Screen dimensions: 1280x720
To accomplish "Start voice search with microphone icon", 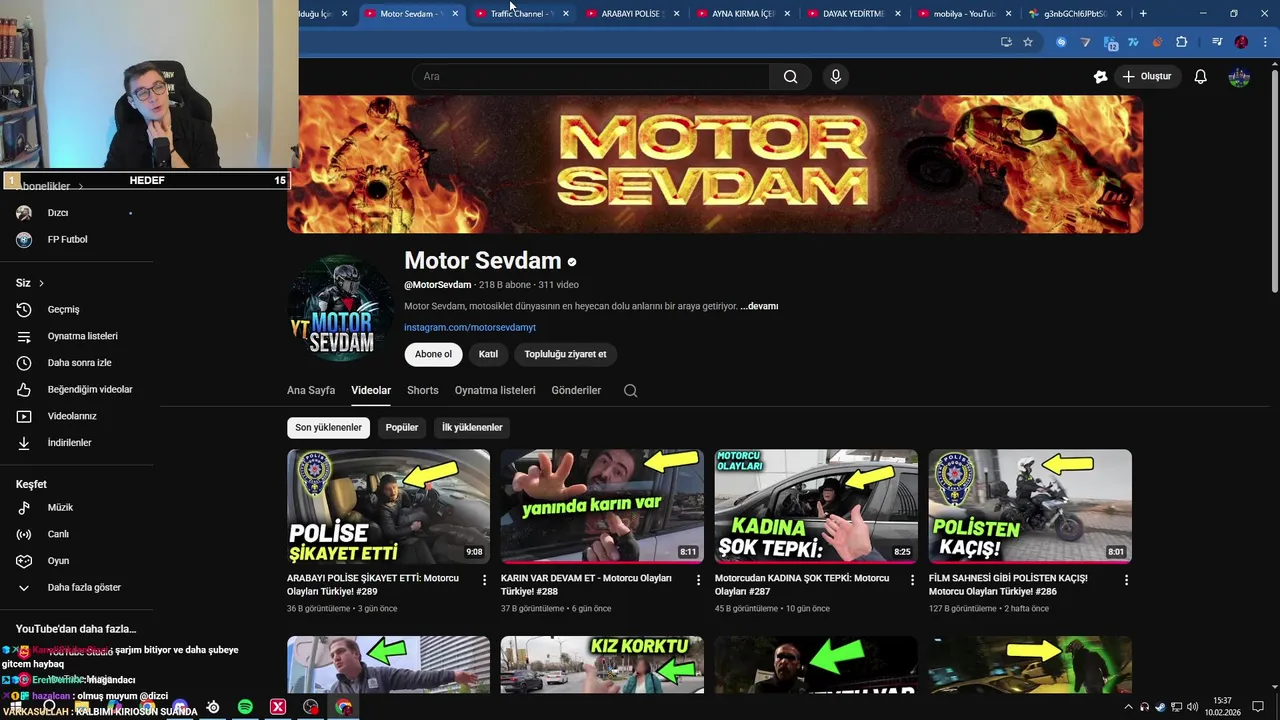I will click(836, 76).
